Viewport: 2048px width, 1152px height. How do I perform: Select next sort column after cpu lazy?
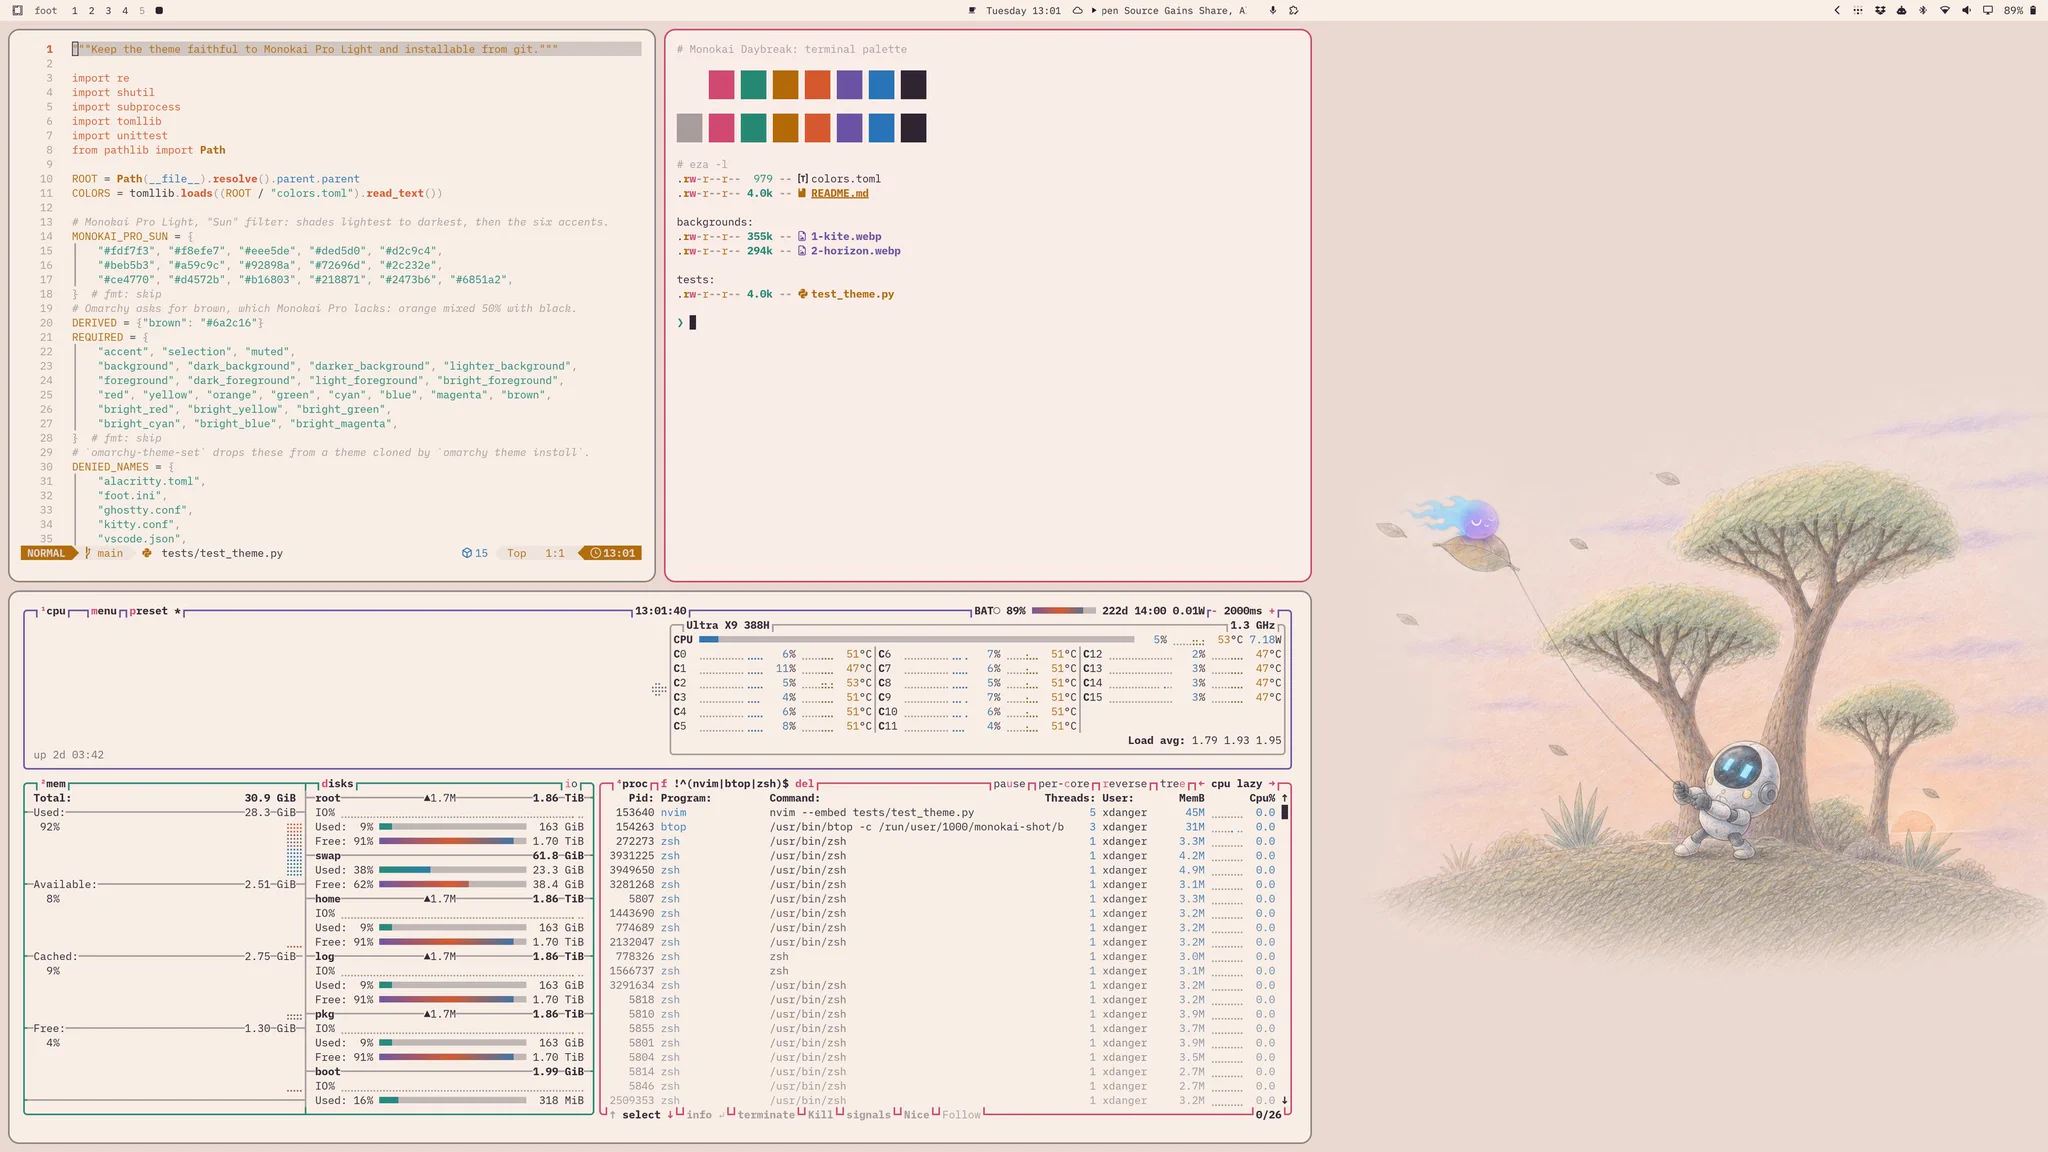click(x=1272, y=784)
